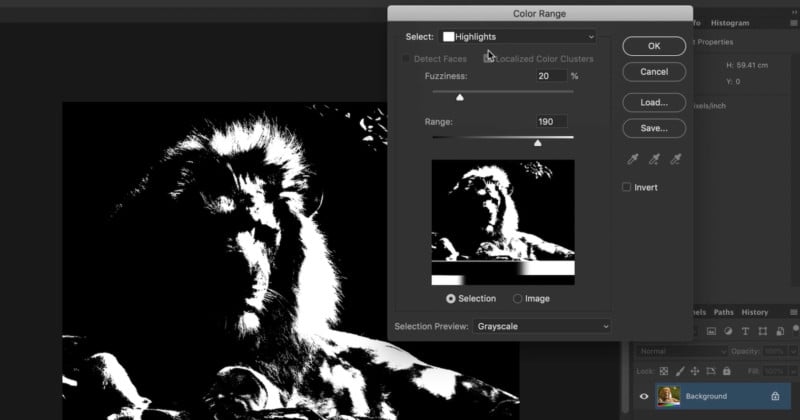Confirm with the OK button
800x420 pixels.
click(x=654, y=46)
